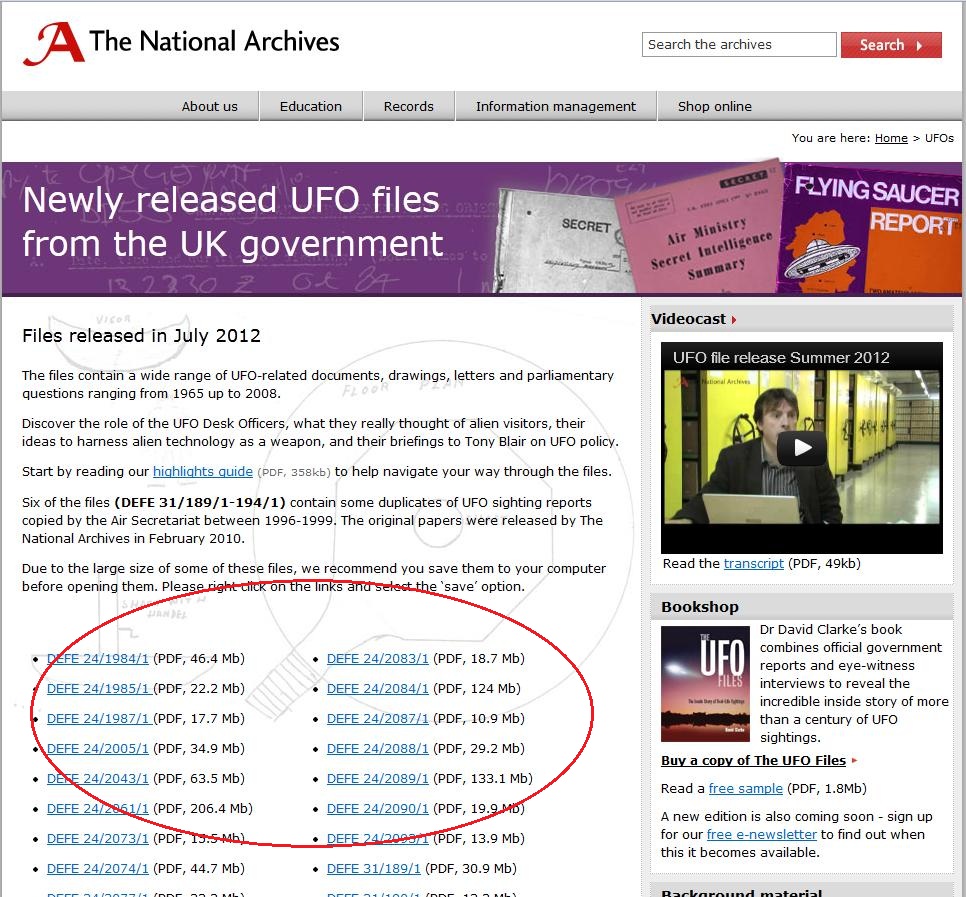Download file DEFE 24/2089/1

(378, 779)
